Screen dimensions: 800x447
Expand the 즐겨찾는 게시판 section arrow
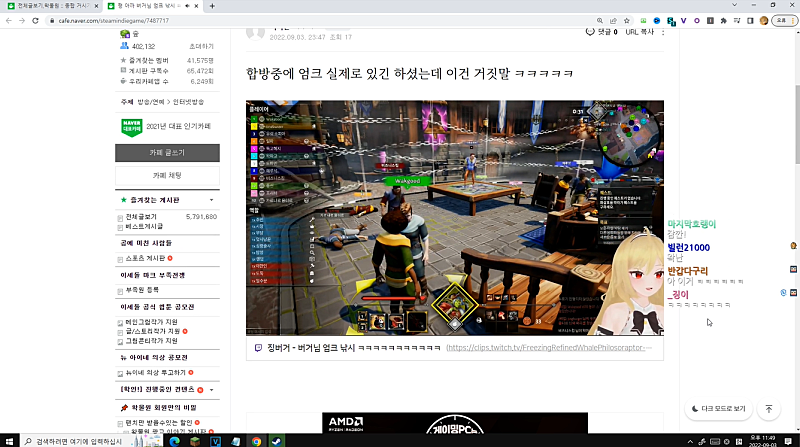[210, 200]
